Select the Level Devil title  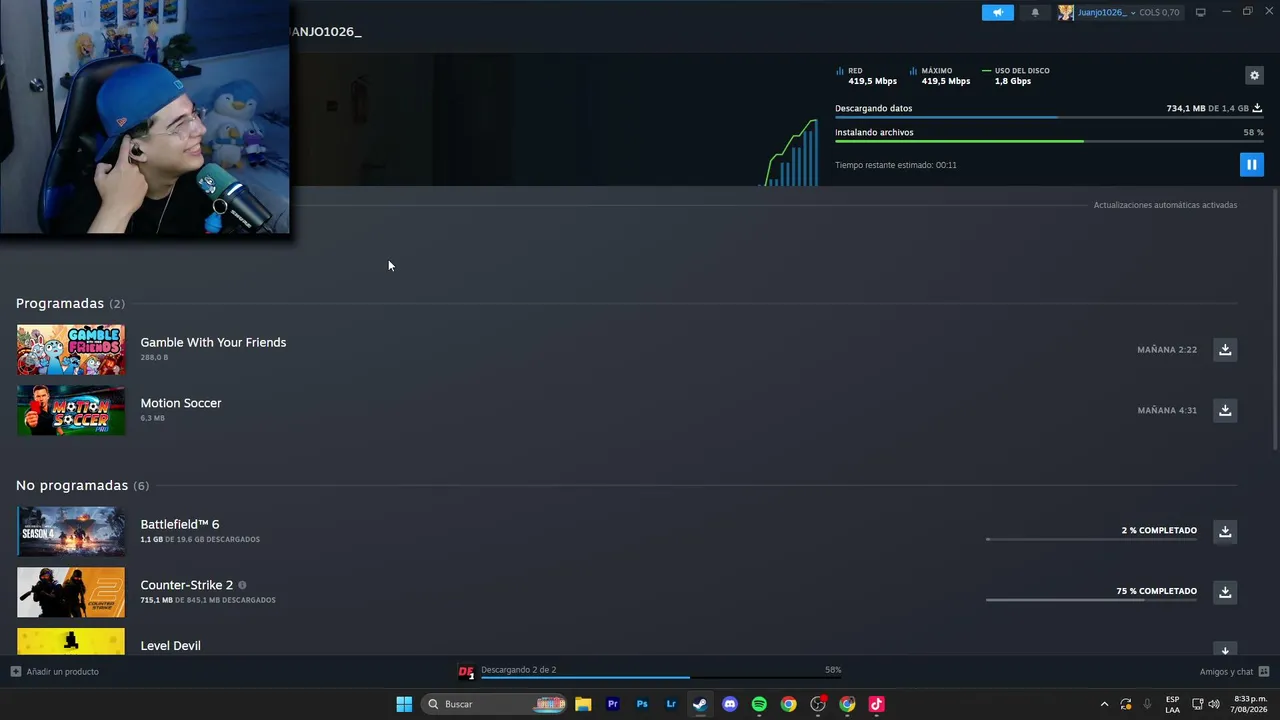click(171, 646)
